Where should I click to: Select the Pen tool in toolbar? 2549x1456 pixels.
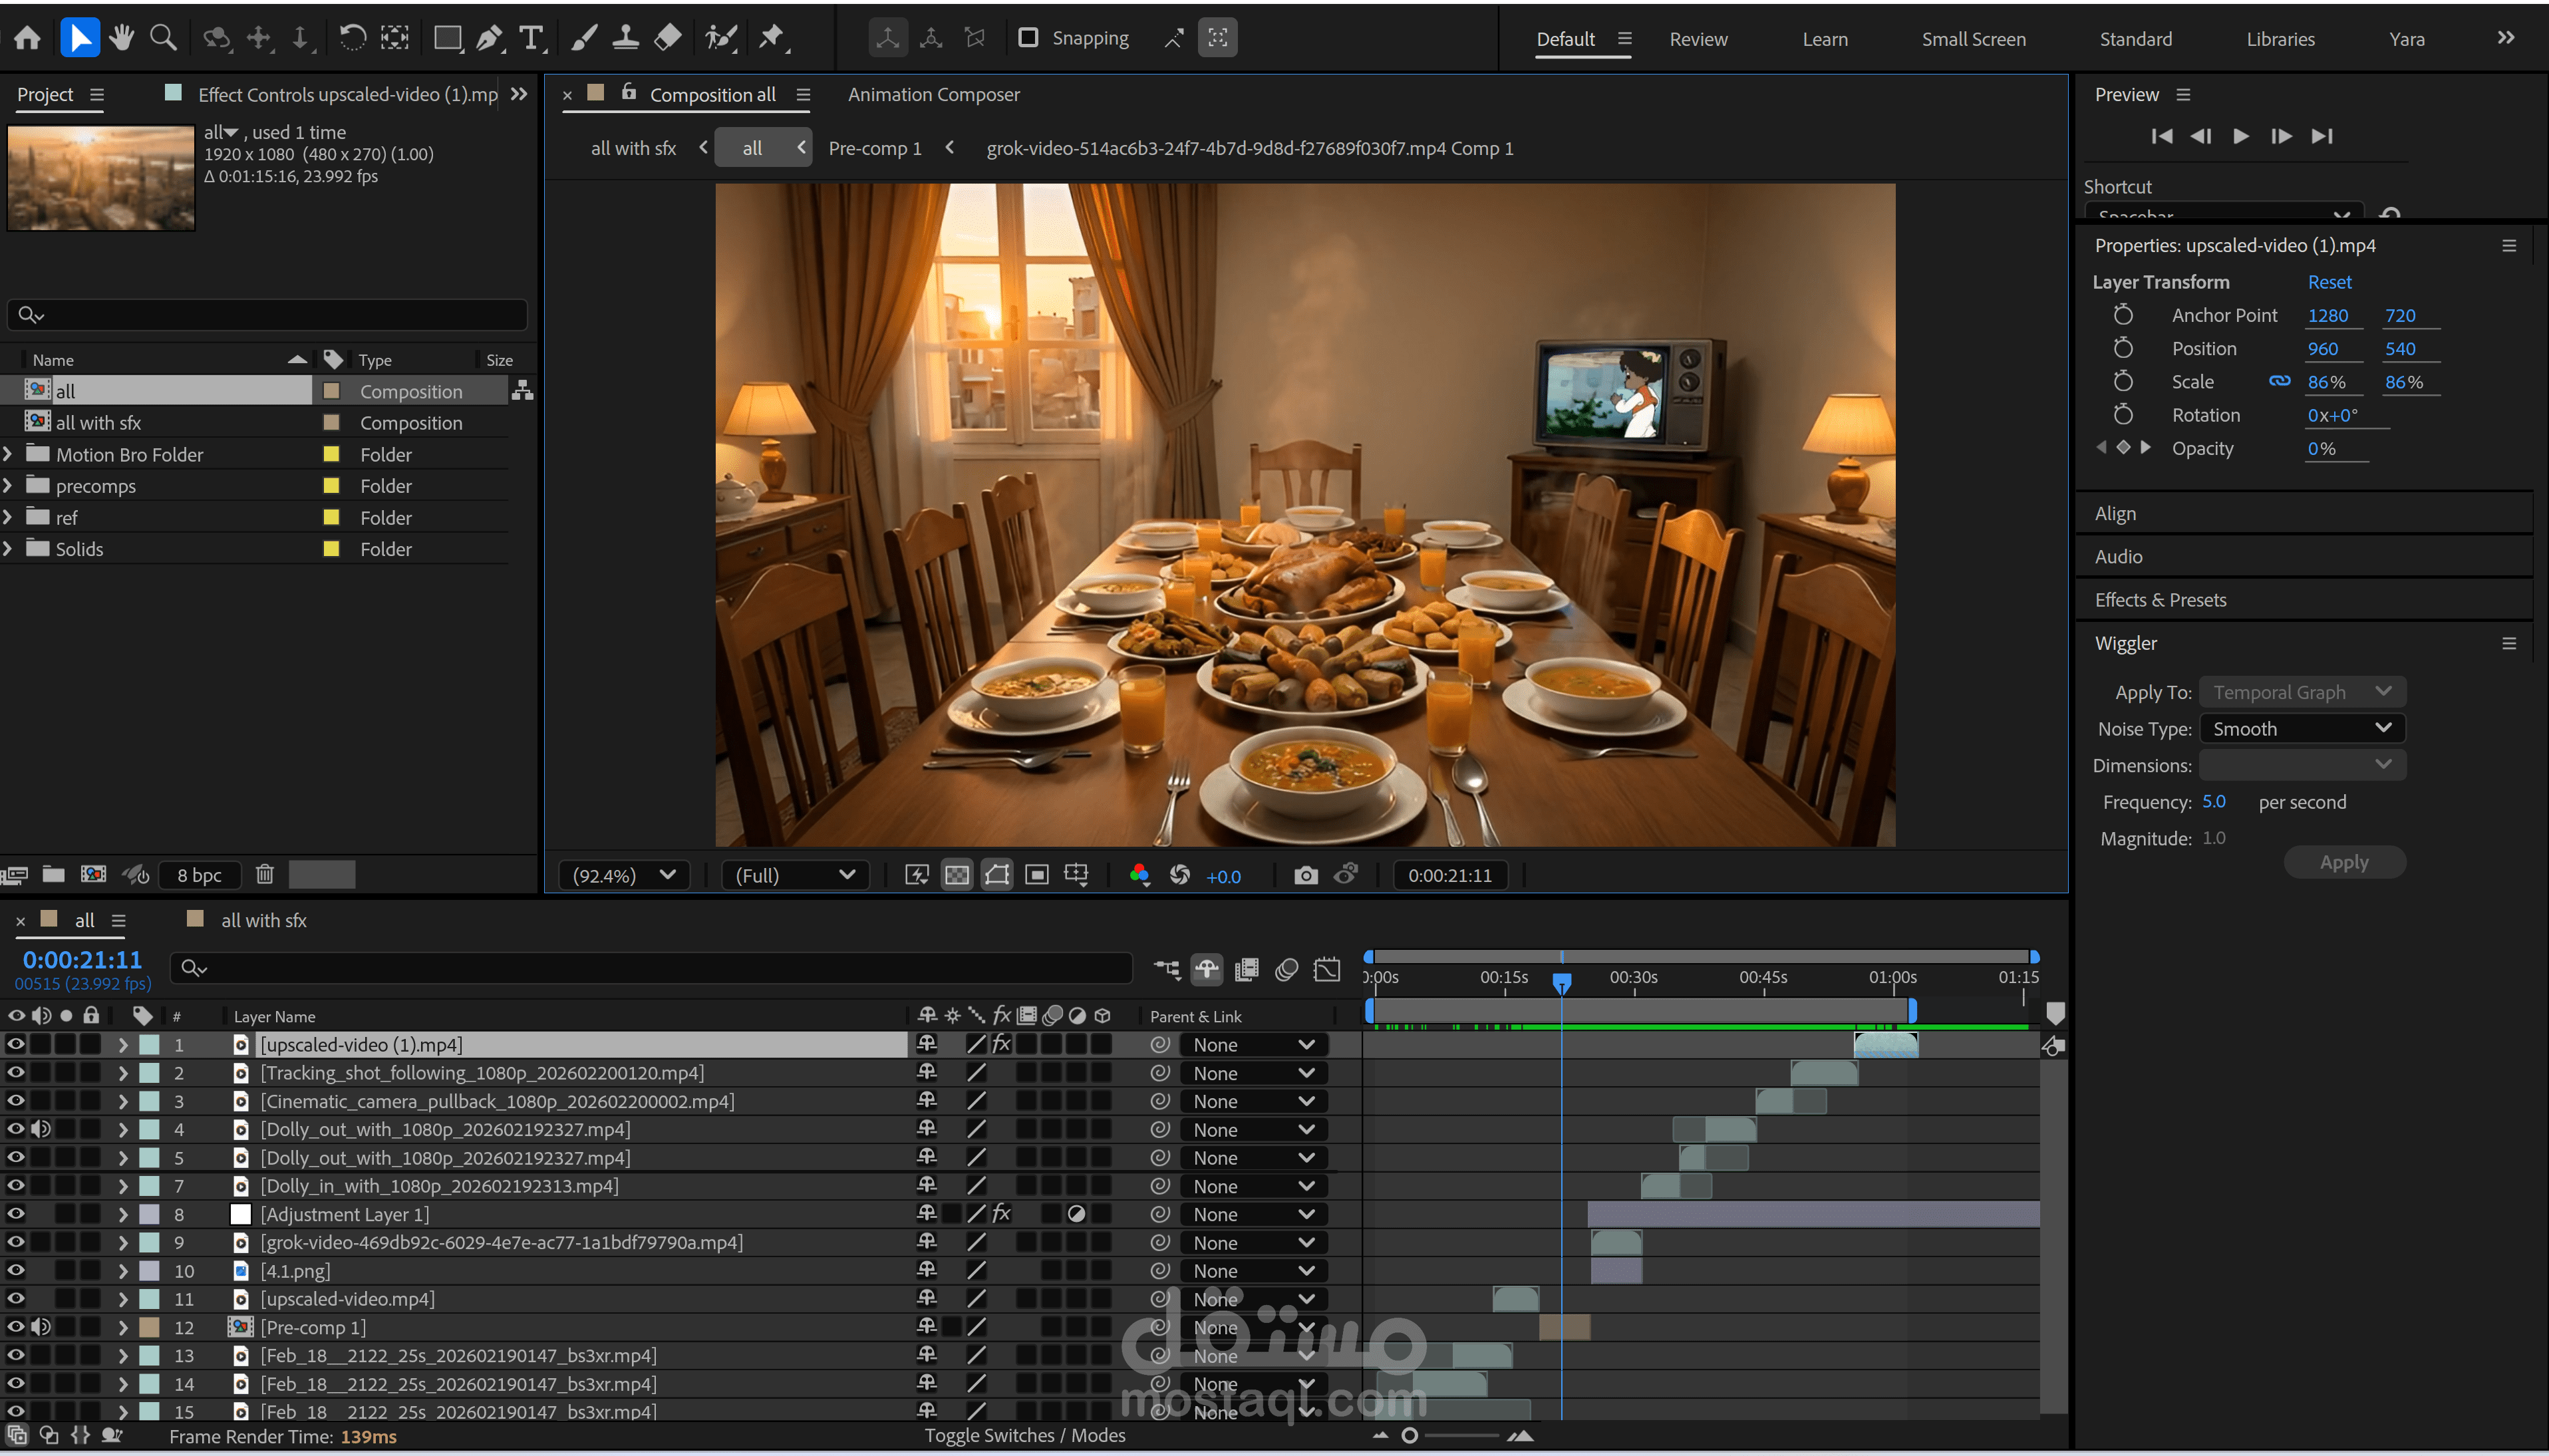coord(489,38)
